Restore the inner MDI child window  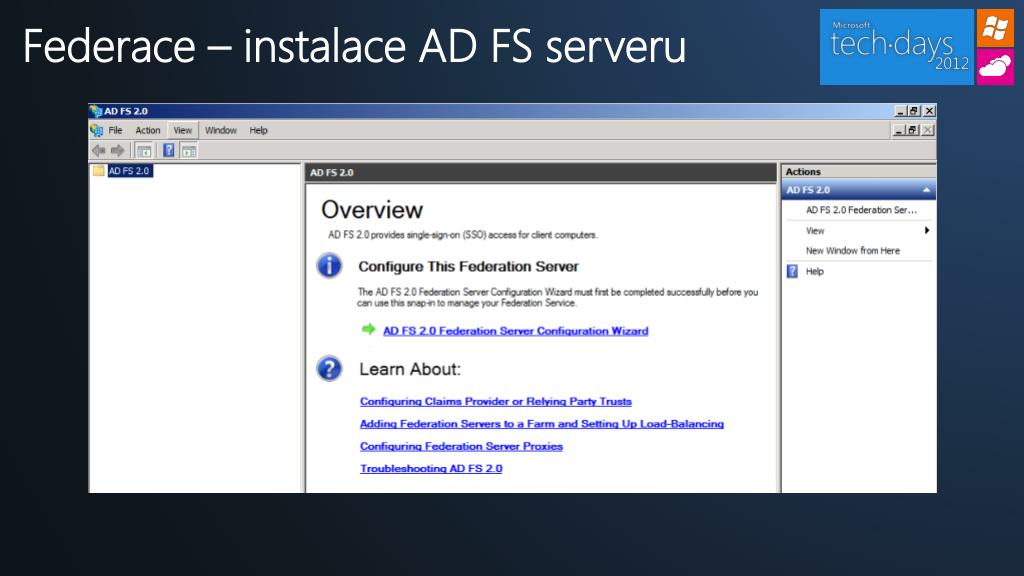912,130
